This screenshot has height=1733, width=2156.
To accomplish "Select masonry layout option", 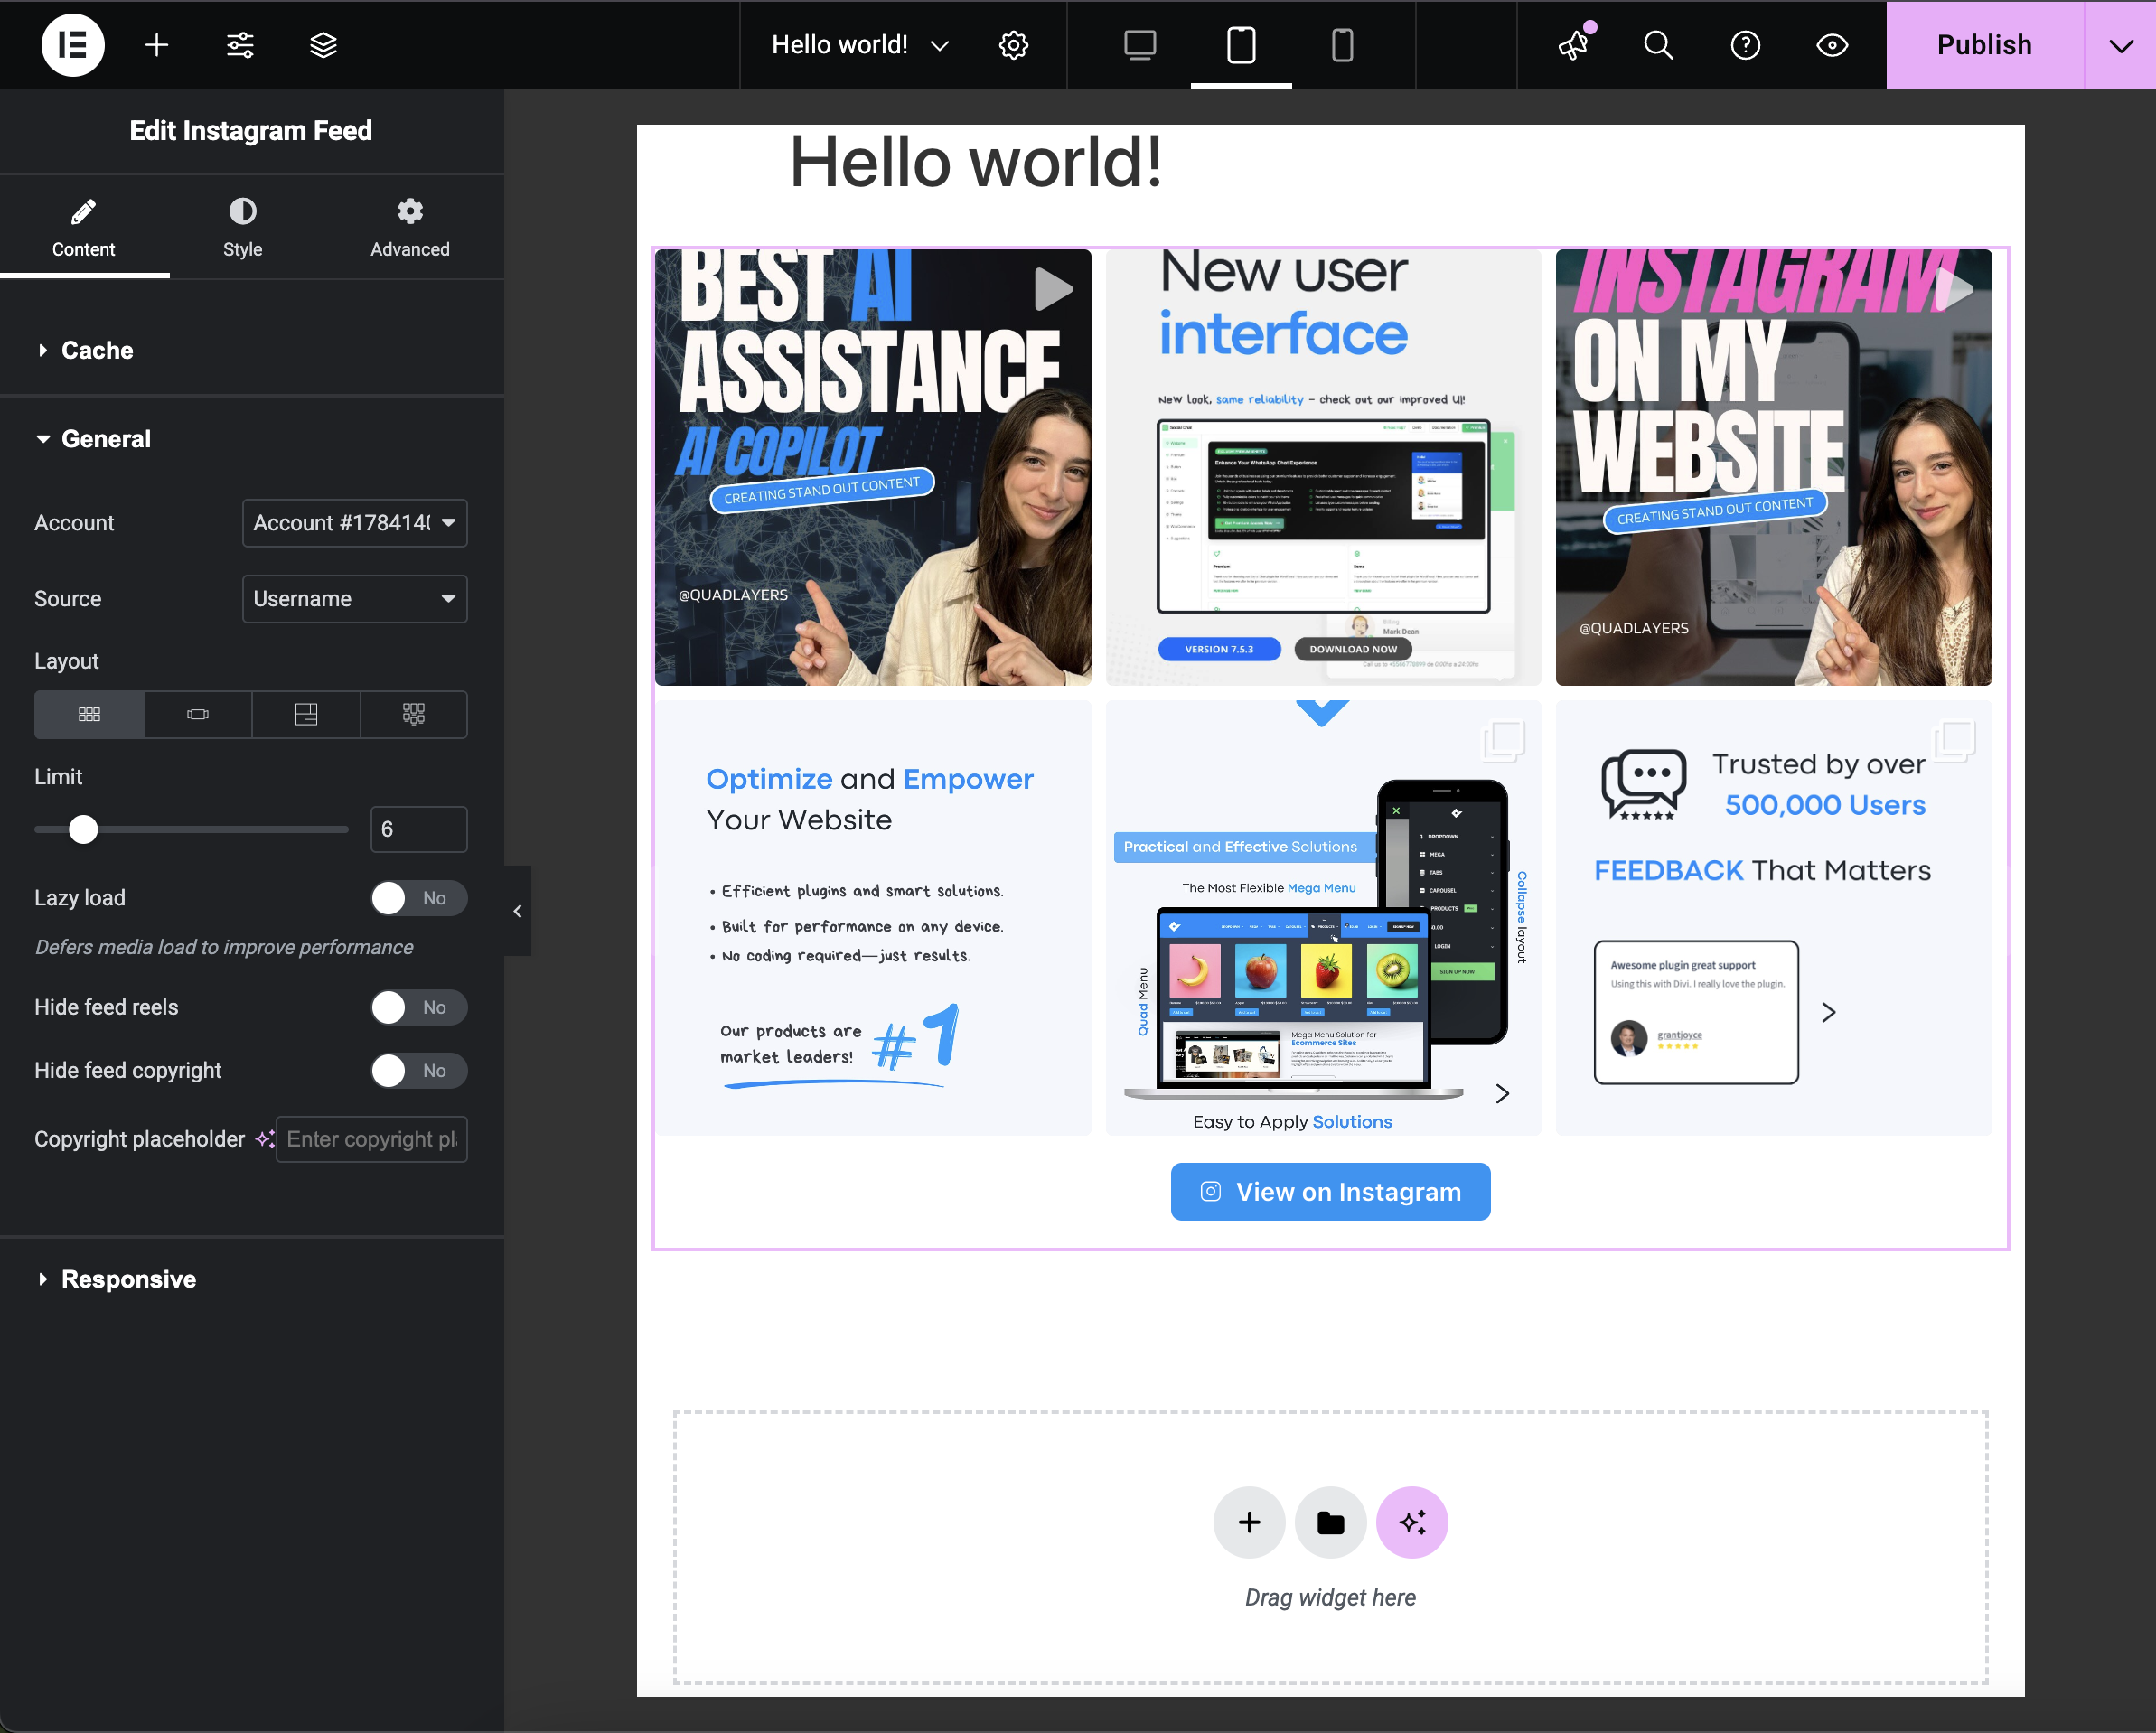I will (414, 714).
